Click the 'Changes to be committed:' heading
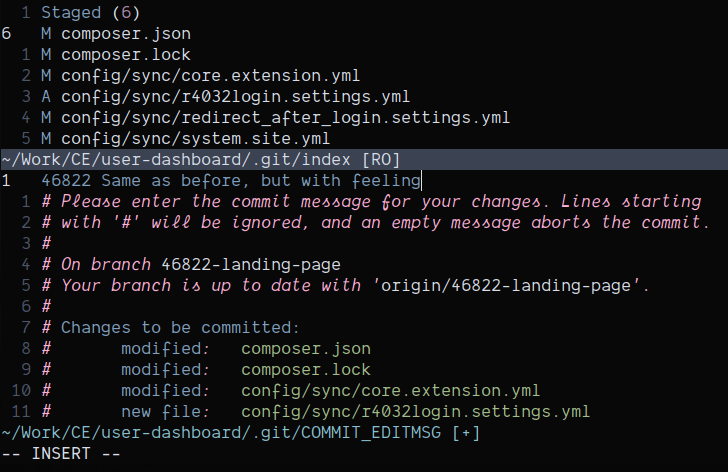Viewport: 728px width, 472px height. click(178, 327)
